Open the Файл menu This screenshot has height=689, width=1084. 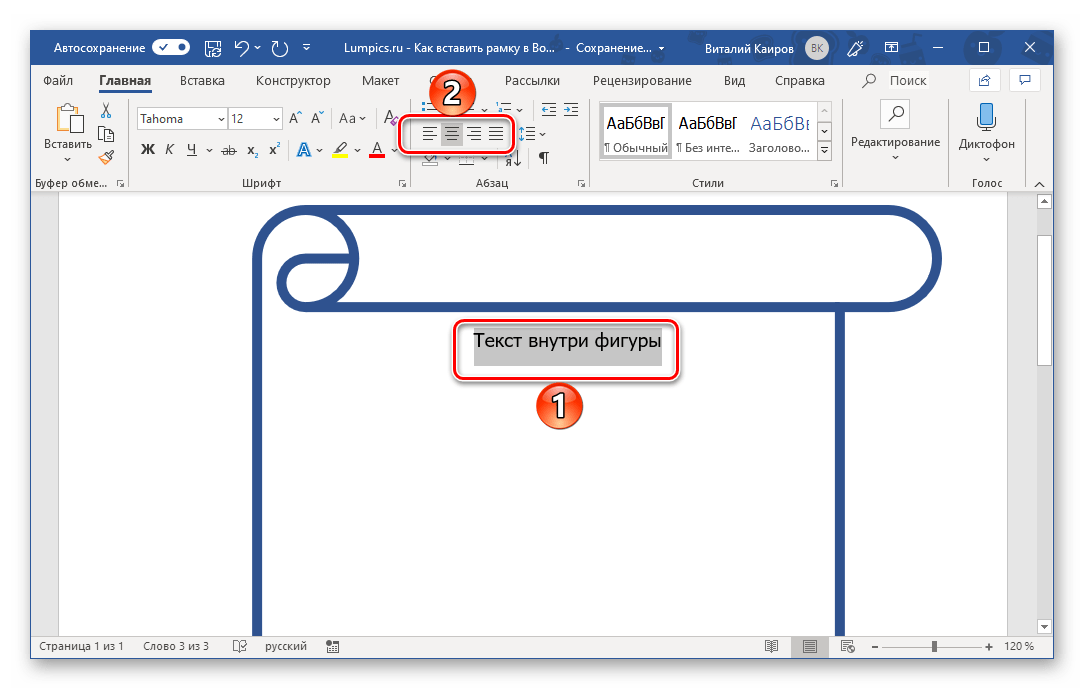pyautogui.click(x=58, y=80)
